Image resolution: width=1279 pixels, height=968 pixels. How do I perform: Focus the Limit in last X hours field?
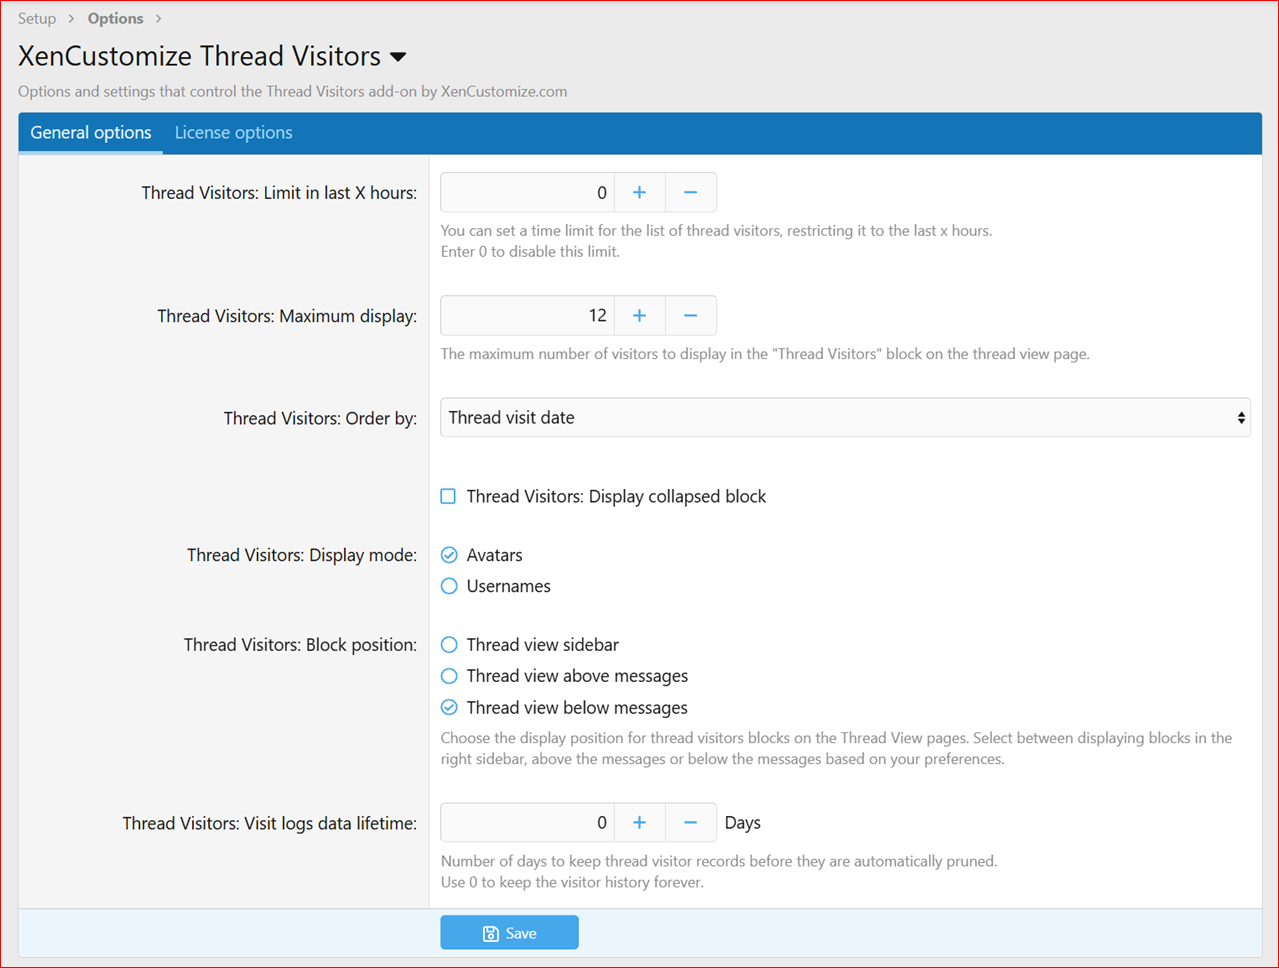528,193
